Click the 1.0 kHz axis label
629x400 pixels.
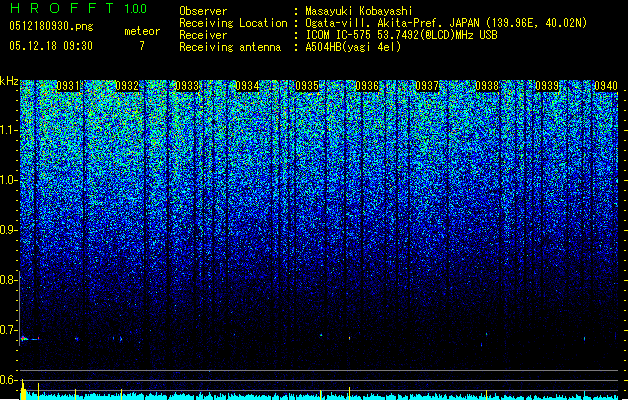click(x=9, y=181)
